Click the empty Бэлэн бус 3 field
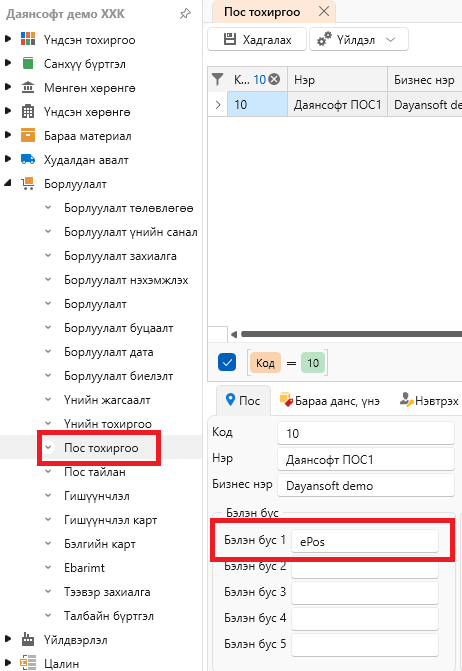Screen dimensions: 462x671 click(365, 592)
